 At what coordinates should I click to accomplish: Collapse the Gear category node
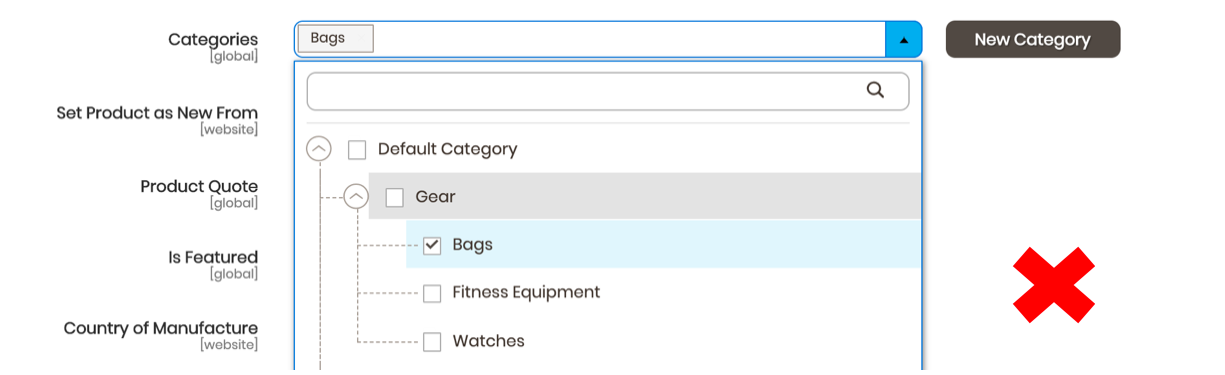coord(357,197)
